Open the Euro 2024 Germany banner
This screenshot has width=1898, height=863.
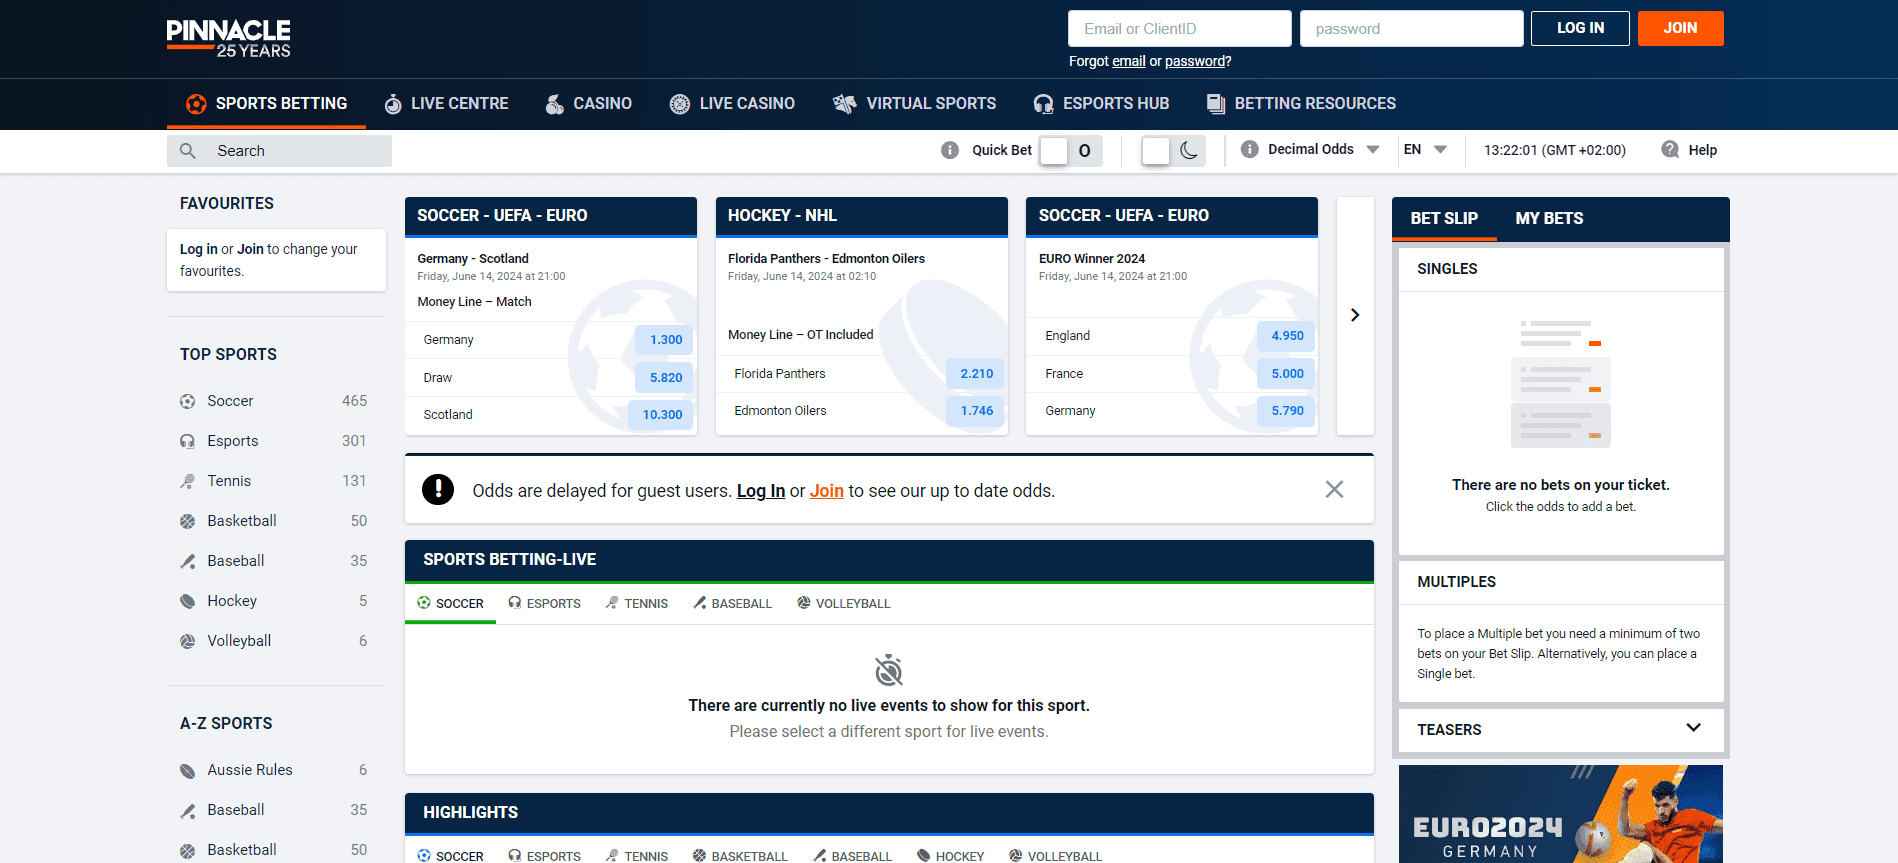pyautogui.click(x=1560, y=814)
